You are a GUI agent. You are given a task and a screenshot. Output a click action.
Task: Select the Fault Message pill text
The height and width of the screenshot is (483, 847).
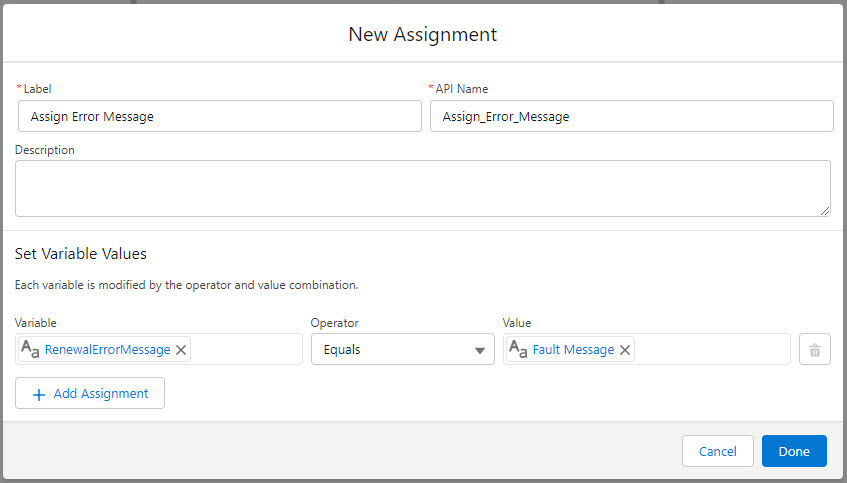573,350
